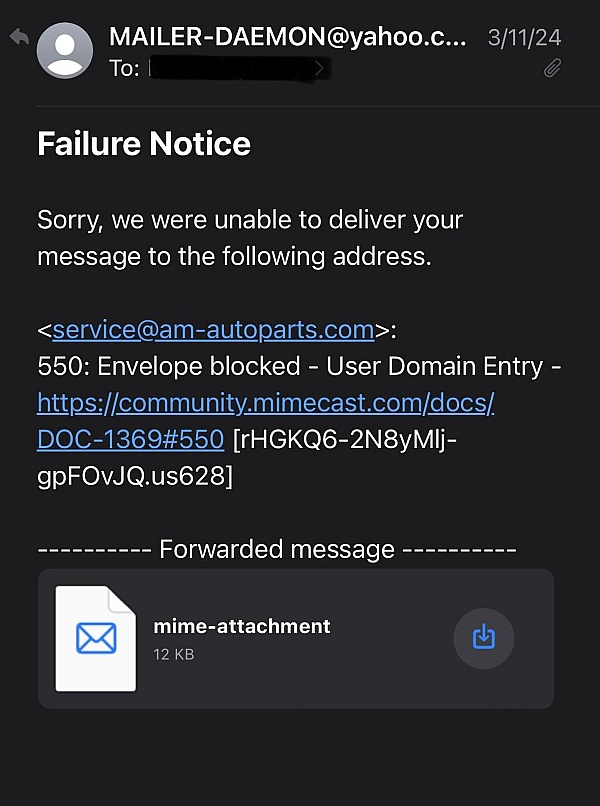The width and height of the screenshot is (600, 806).
Task: Tap the paperclip attachment indicator
Action: (x=552, y=68)
